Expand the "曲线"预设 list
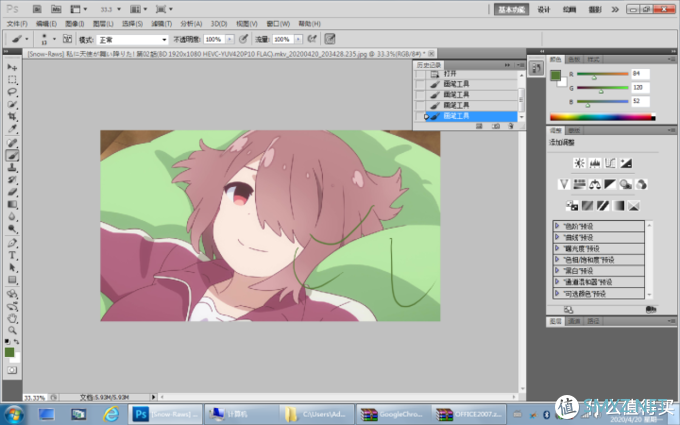The image size is (680, 425). pos(557,237)
